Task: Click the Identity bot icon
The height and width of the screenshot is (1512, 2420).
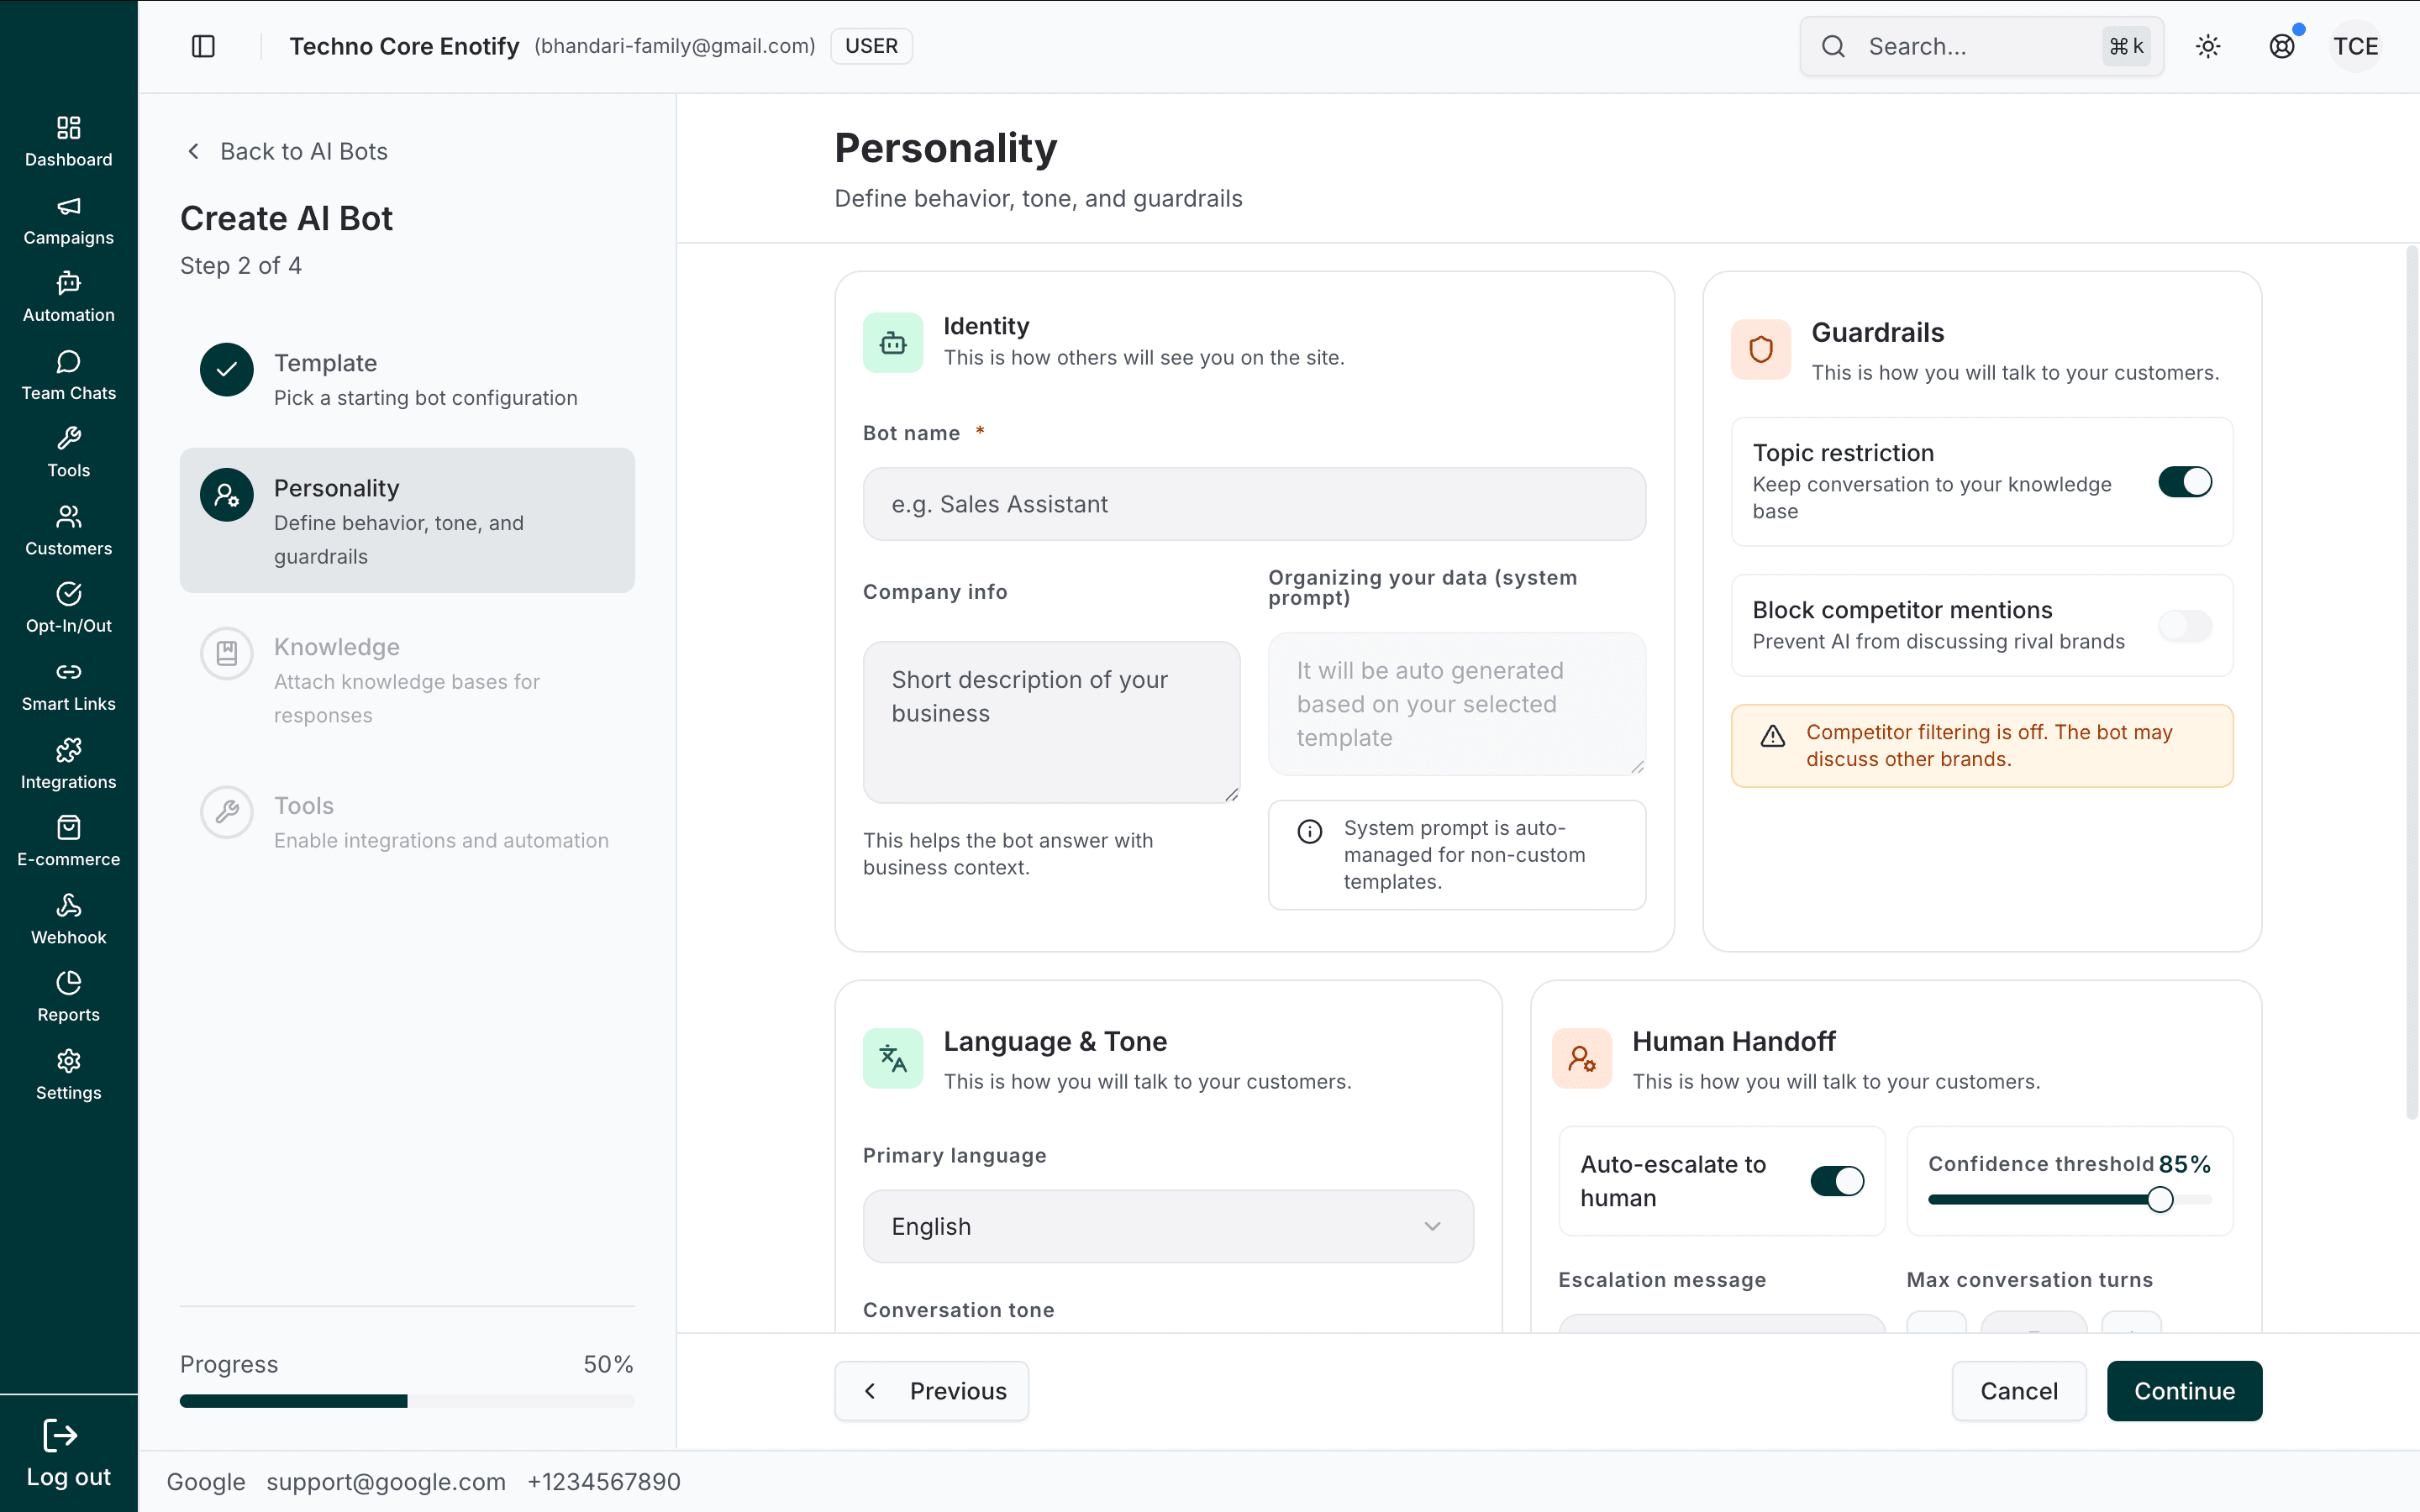Action: (893, 343)
